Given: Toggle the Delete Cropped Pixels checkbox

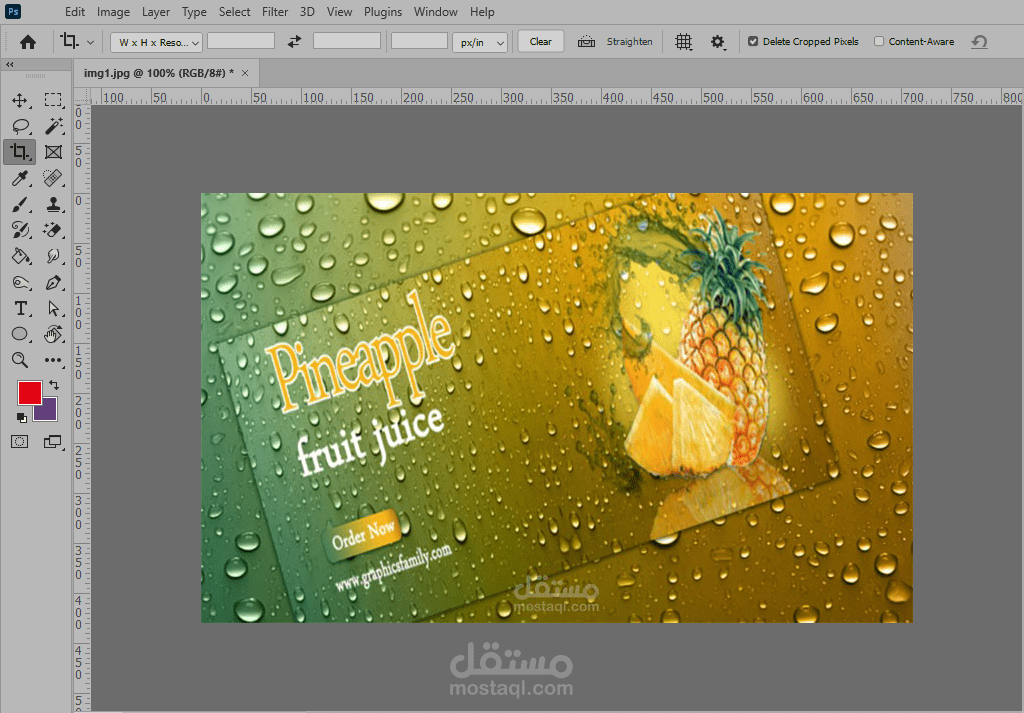Looking at the screenshot, I should coord(753,41).
